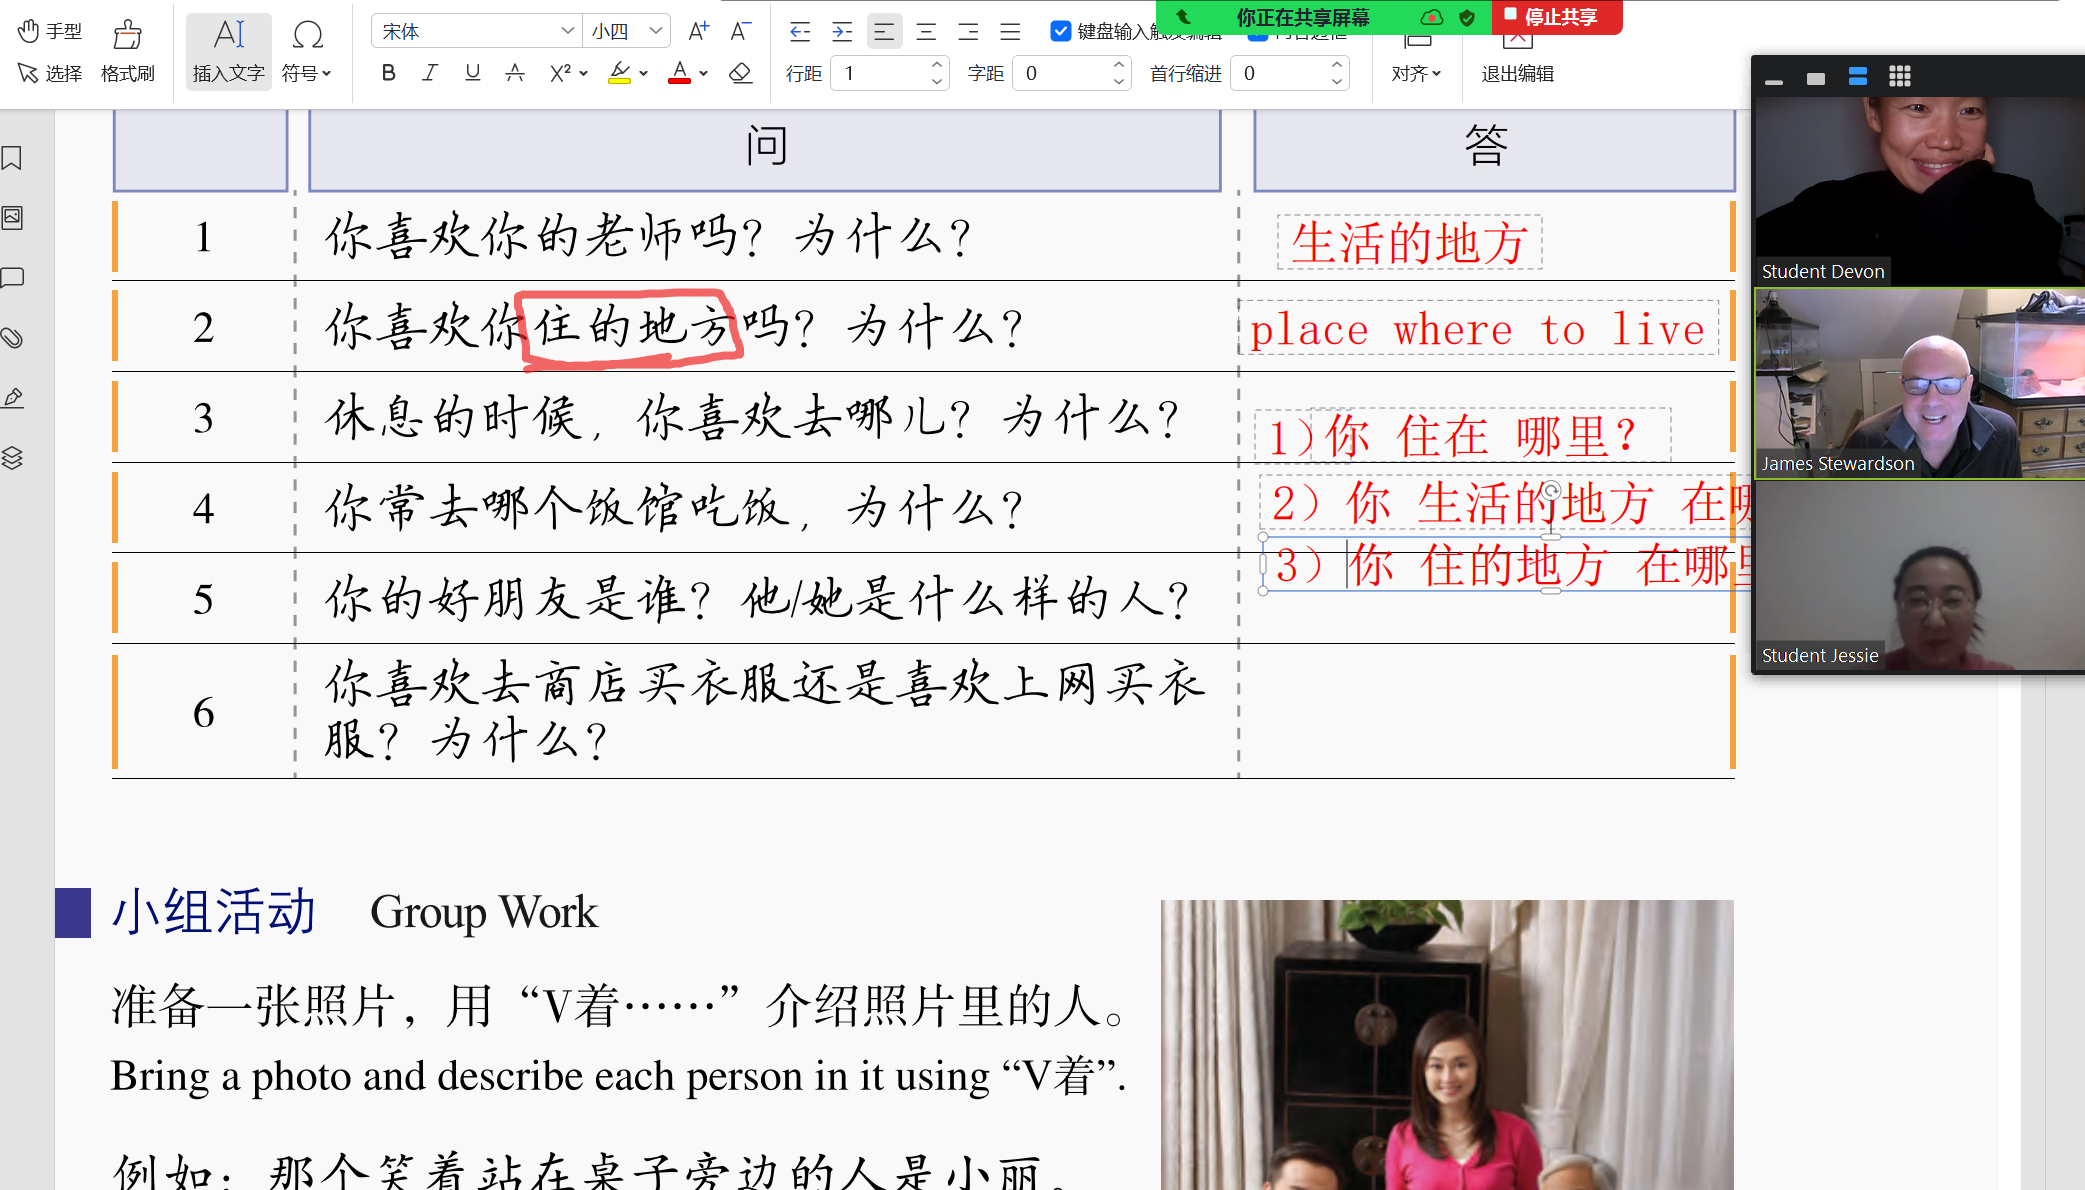Click the green security shield icon

coord(1467,17)
